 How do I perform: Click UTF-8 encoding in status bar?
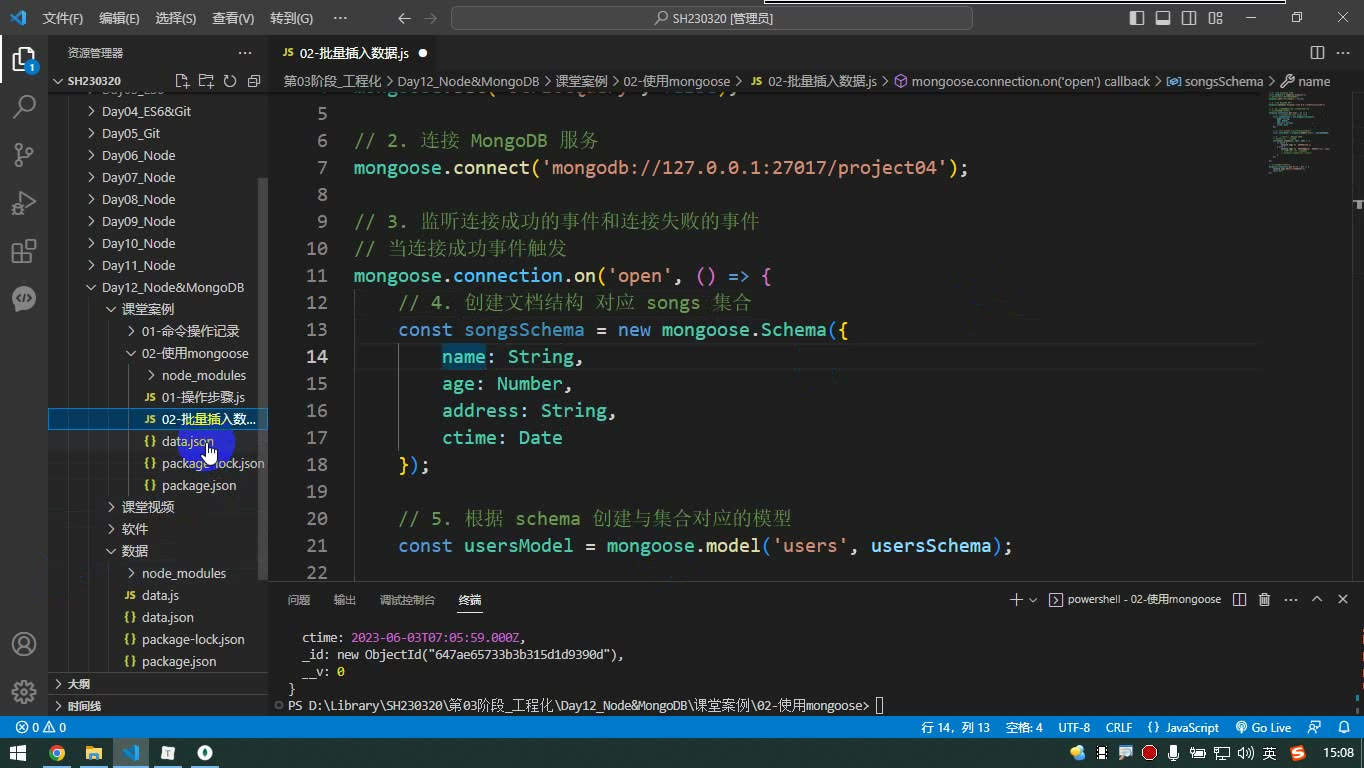pyautogui.click(x=1074, y=728)
